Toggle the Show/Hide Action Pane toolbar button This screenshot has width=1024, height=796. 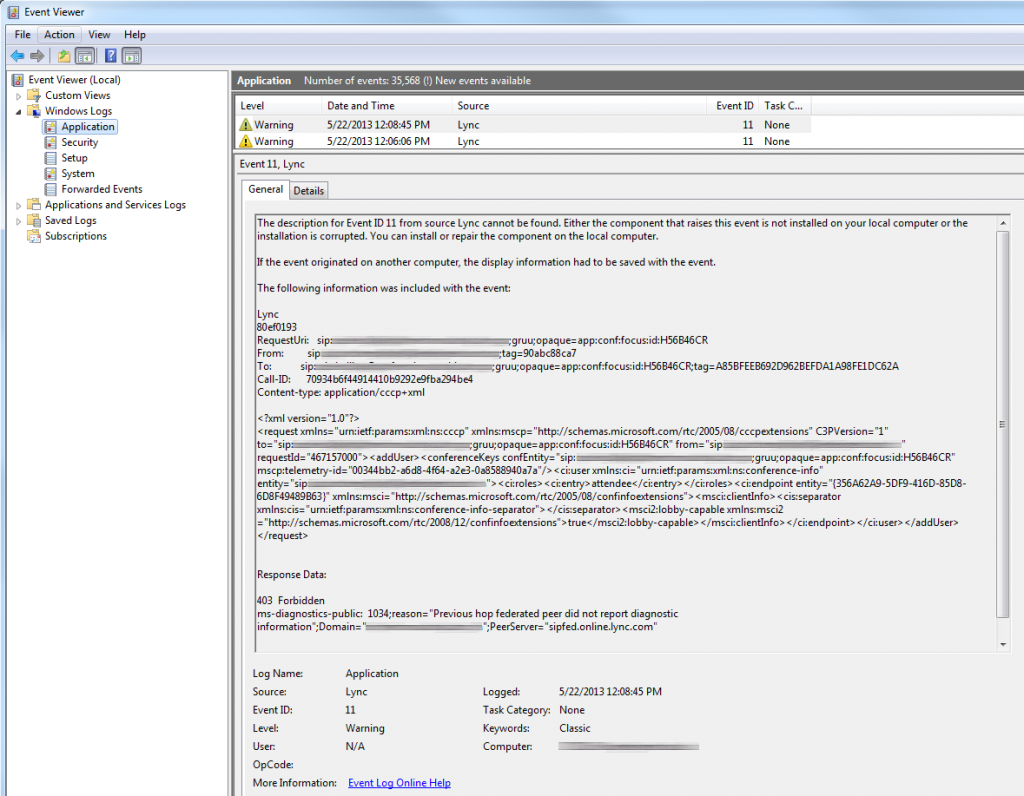coord(132,56)
